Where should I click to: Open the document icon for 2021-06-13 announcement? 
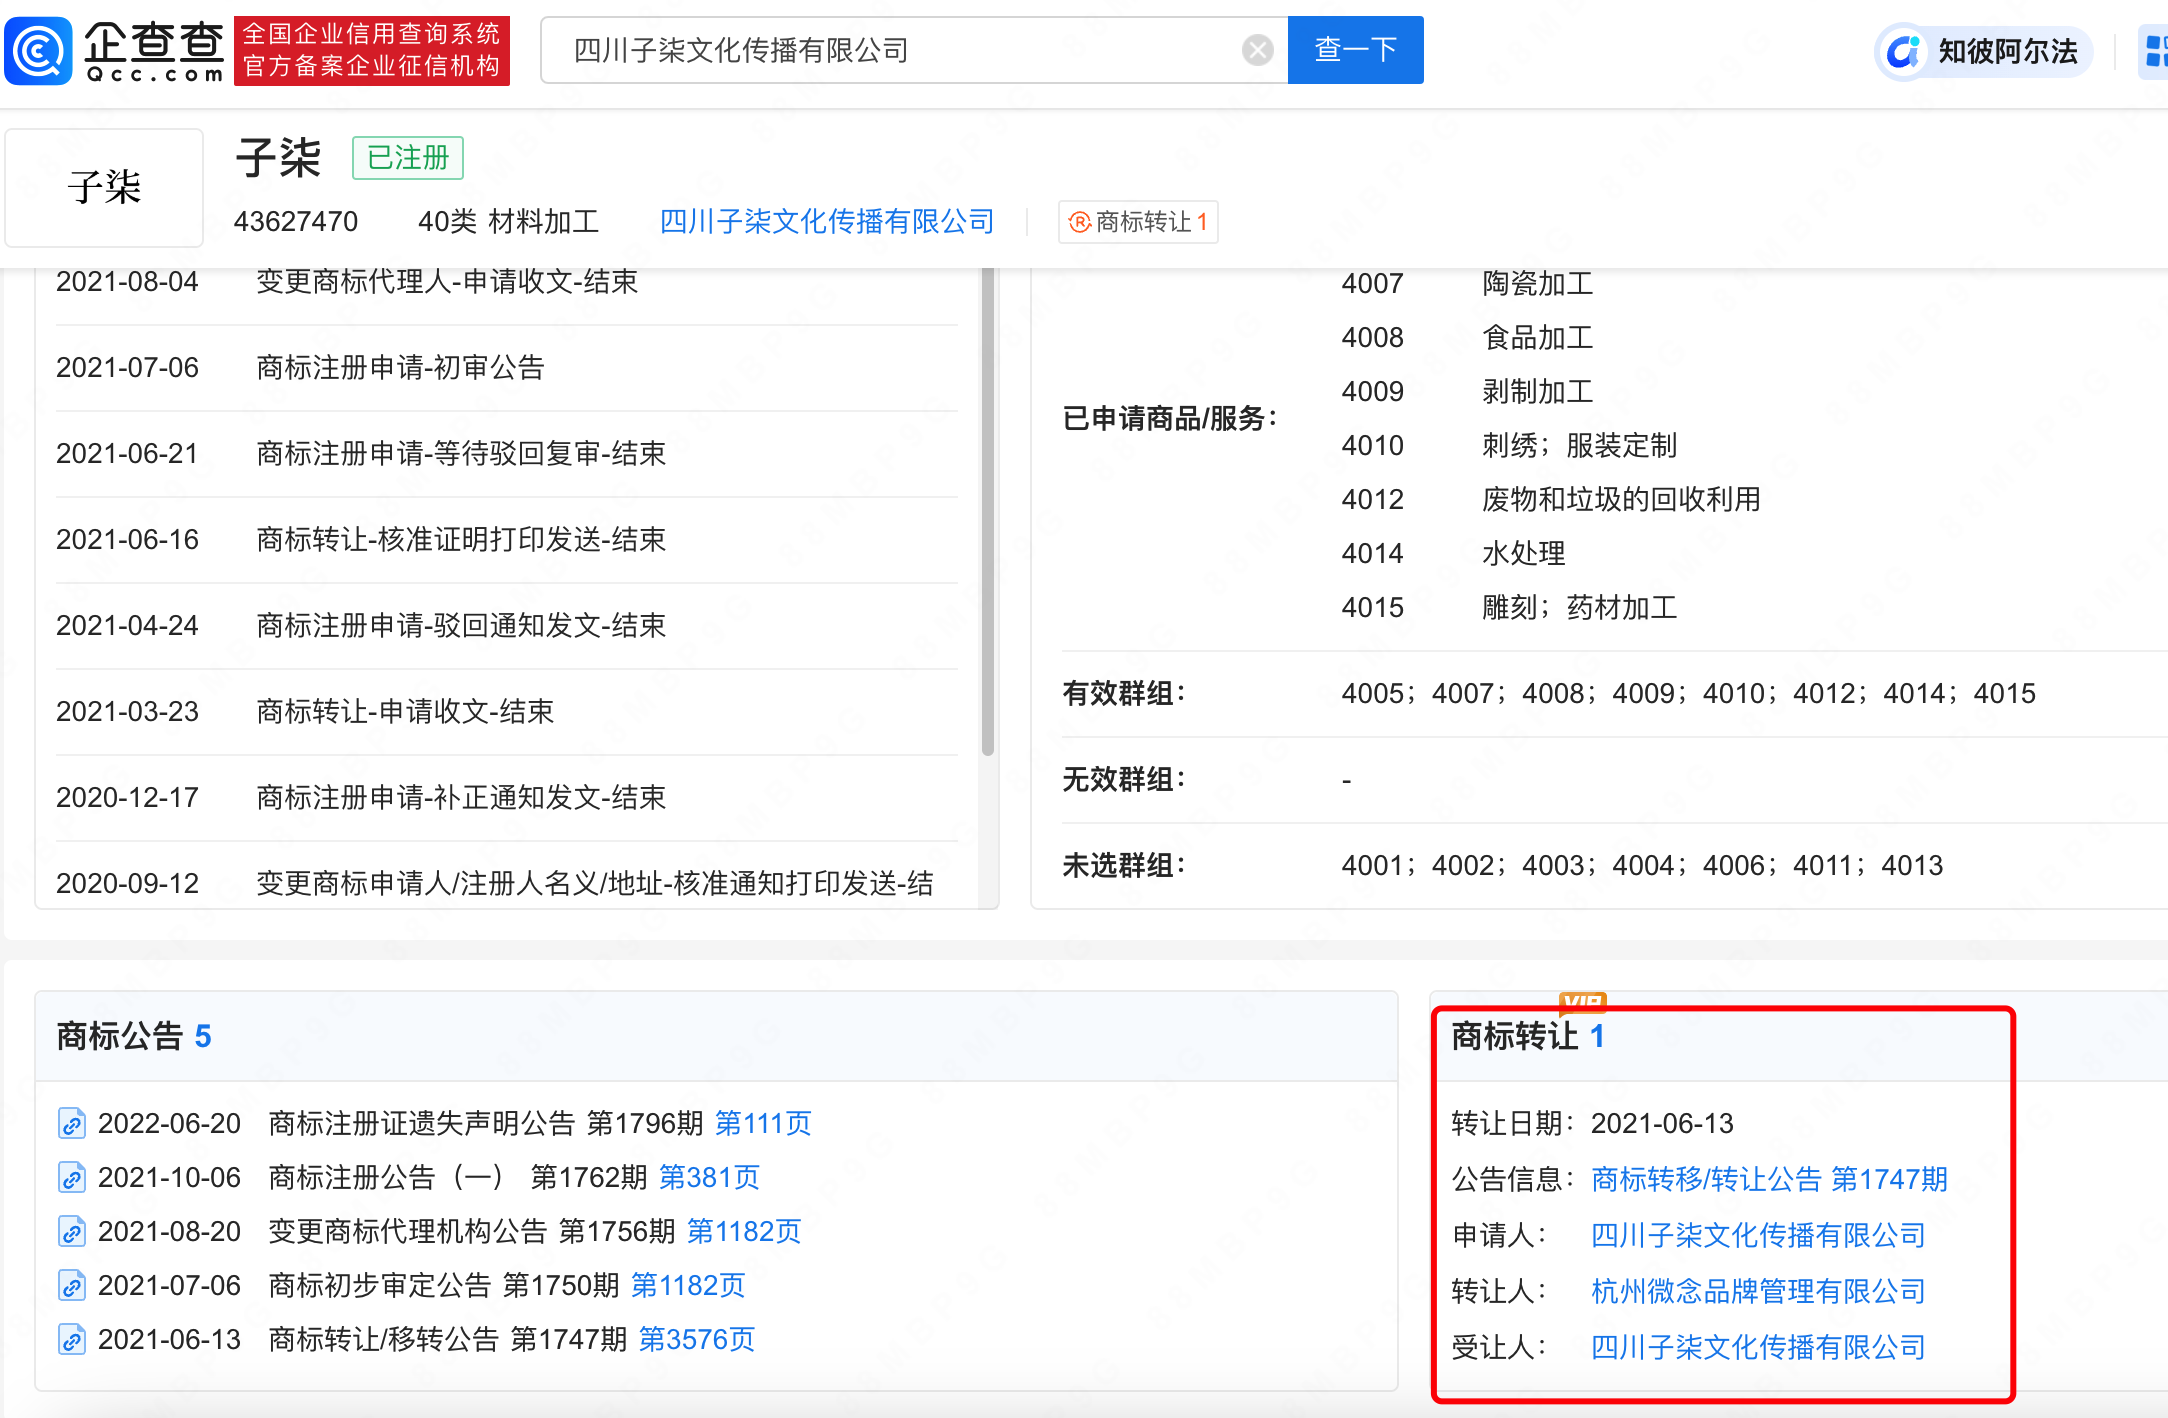[71, 1340]
